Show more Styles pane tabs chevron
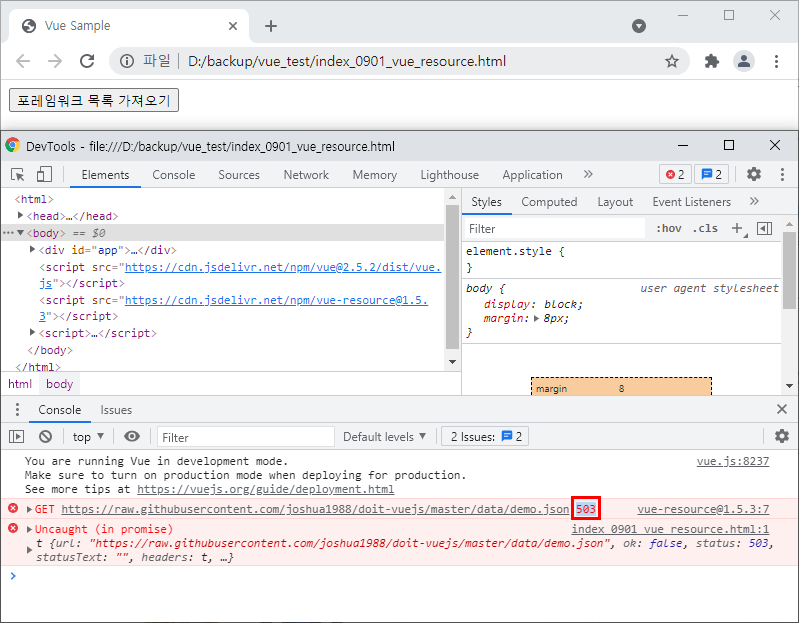 [754, 201]
